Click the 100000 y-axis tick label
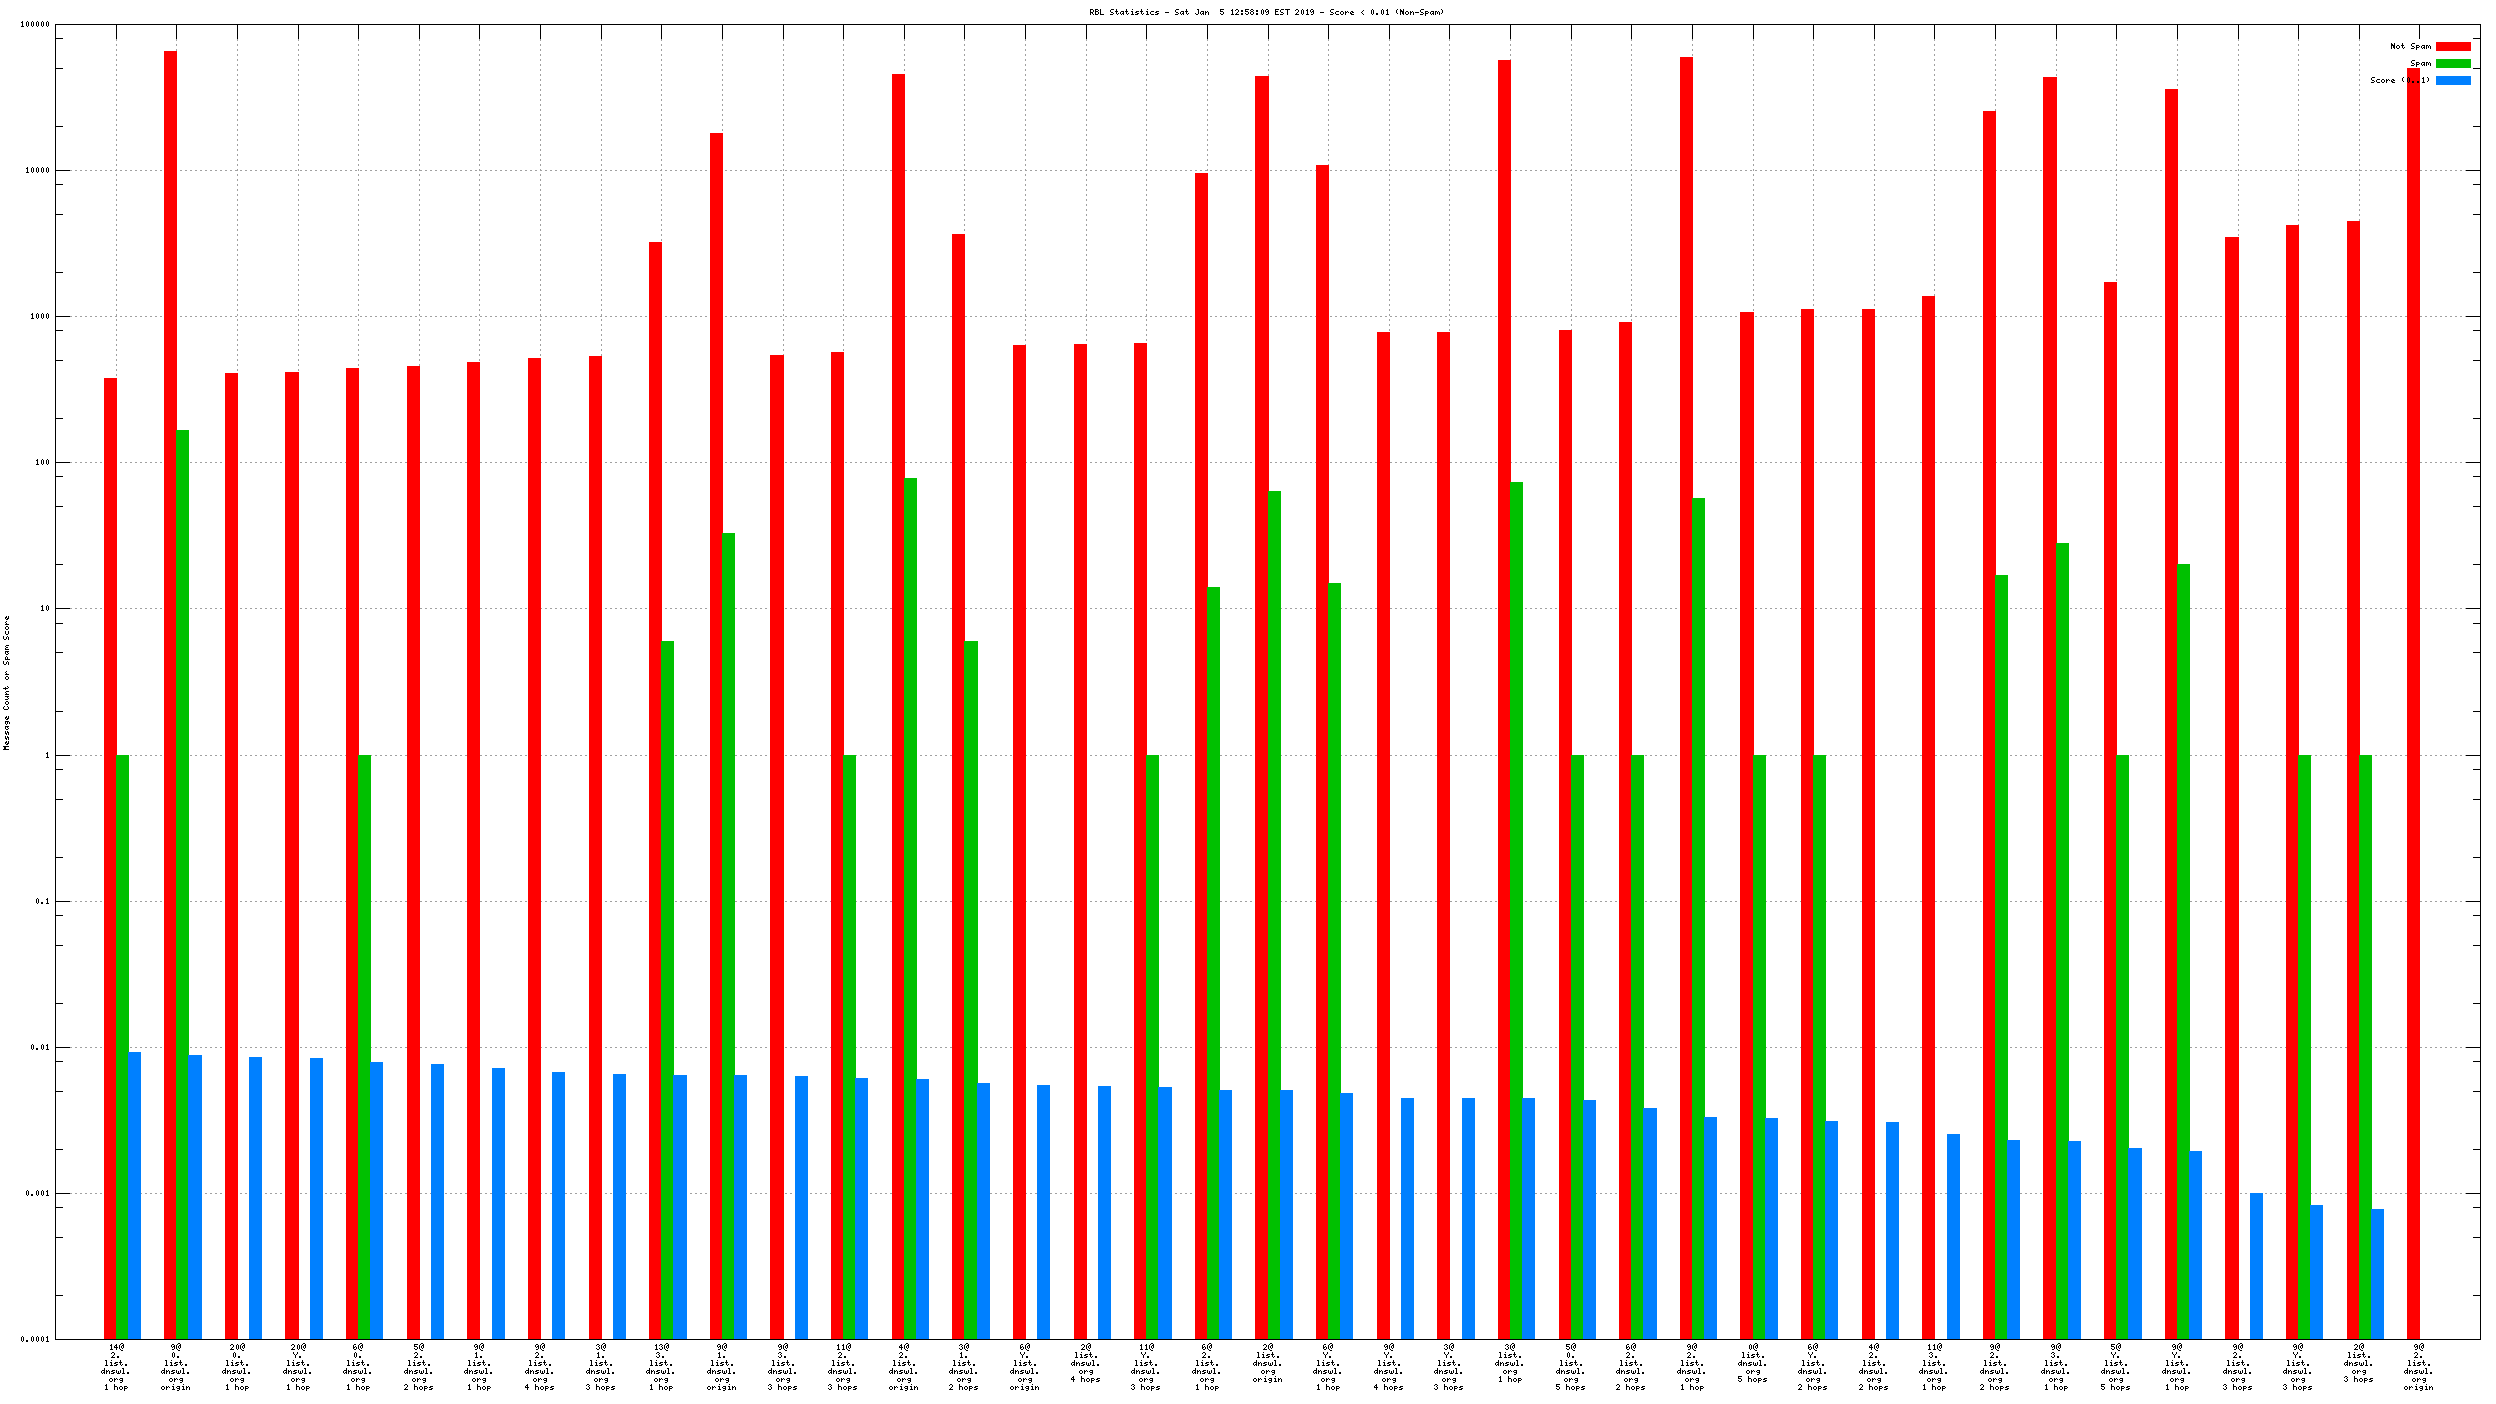Image resolution: width=2496 pixels, height=1404 pixels. (x=35, y=24)
